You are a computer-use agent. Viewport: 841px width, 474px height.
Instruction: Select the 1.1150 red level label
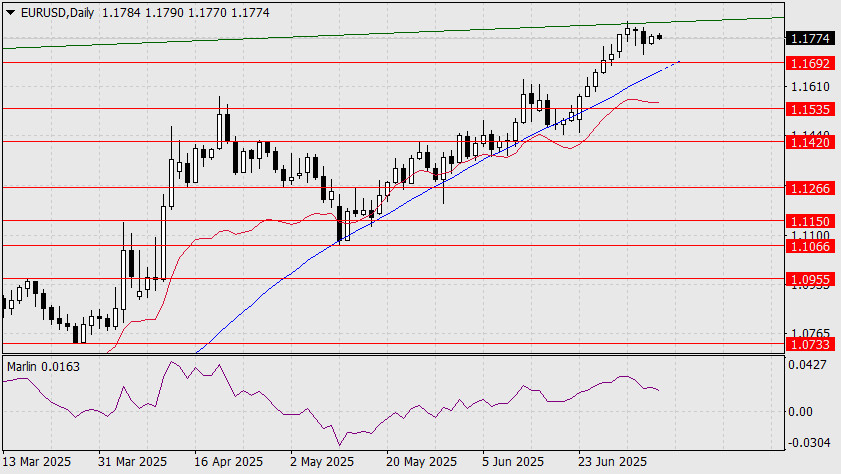point(810,221)
